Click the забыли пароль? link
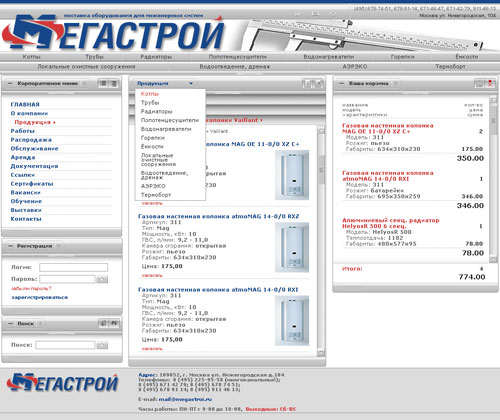The height and width of the screenshot is (420, 500). tap(31, 289)
